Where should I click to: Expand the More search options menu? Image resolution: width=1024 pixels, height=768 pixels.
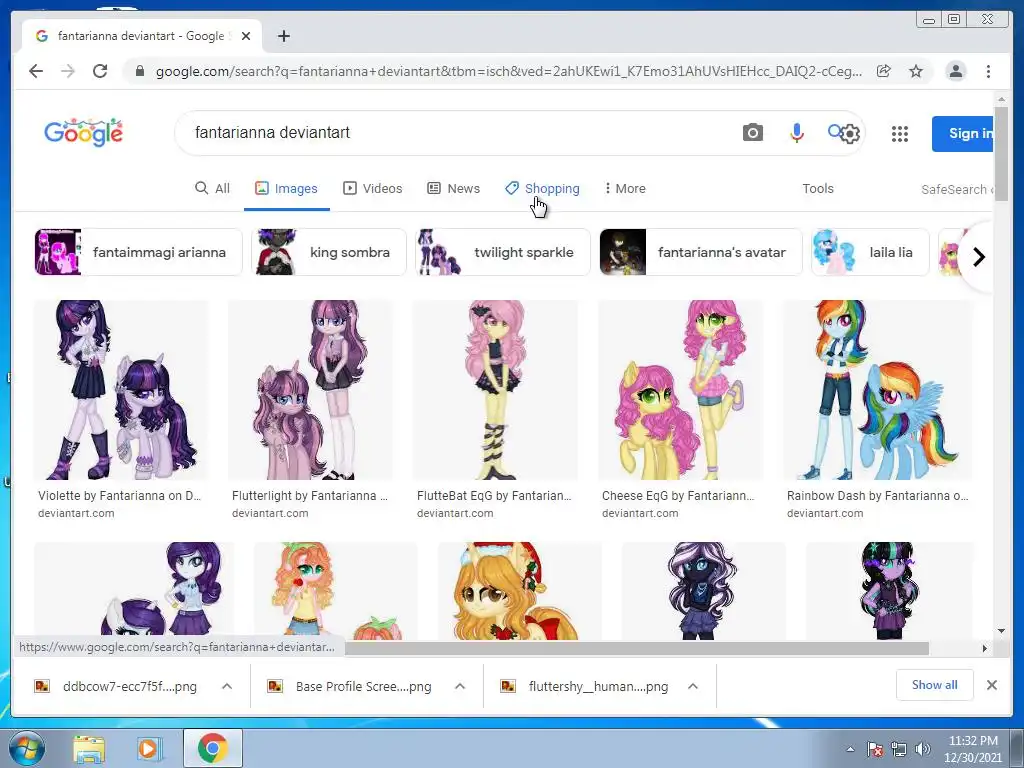625,188
